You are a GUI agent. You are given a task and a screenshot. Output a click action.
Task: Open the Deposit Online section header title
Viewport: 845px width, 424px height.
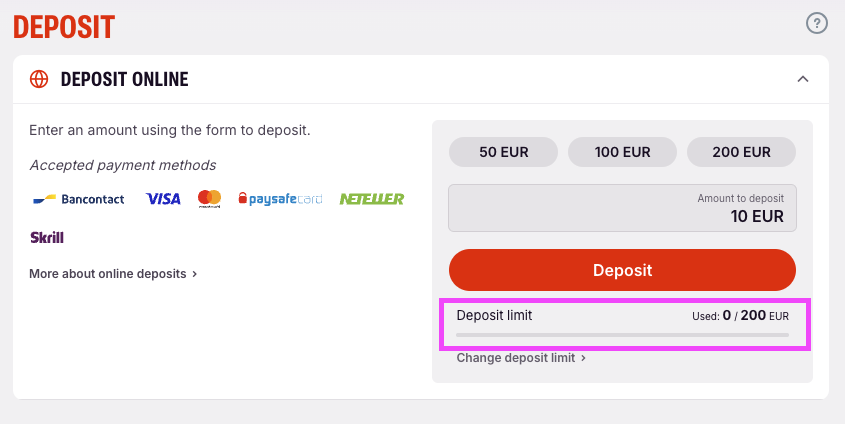pyautogui.click(x=124, y=79)
